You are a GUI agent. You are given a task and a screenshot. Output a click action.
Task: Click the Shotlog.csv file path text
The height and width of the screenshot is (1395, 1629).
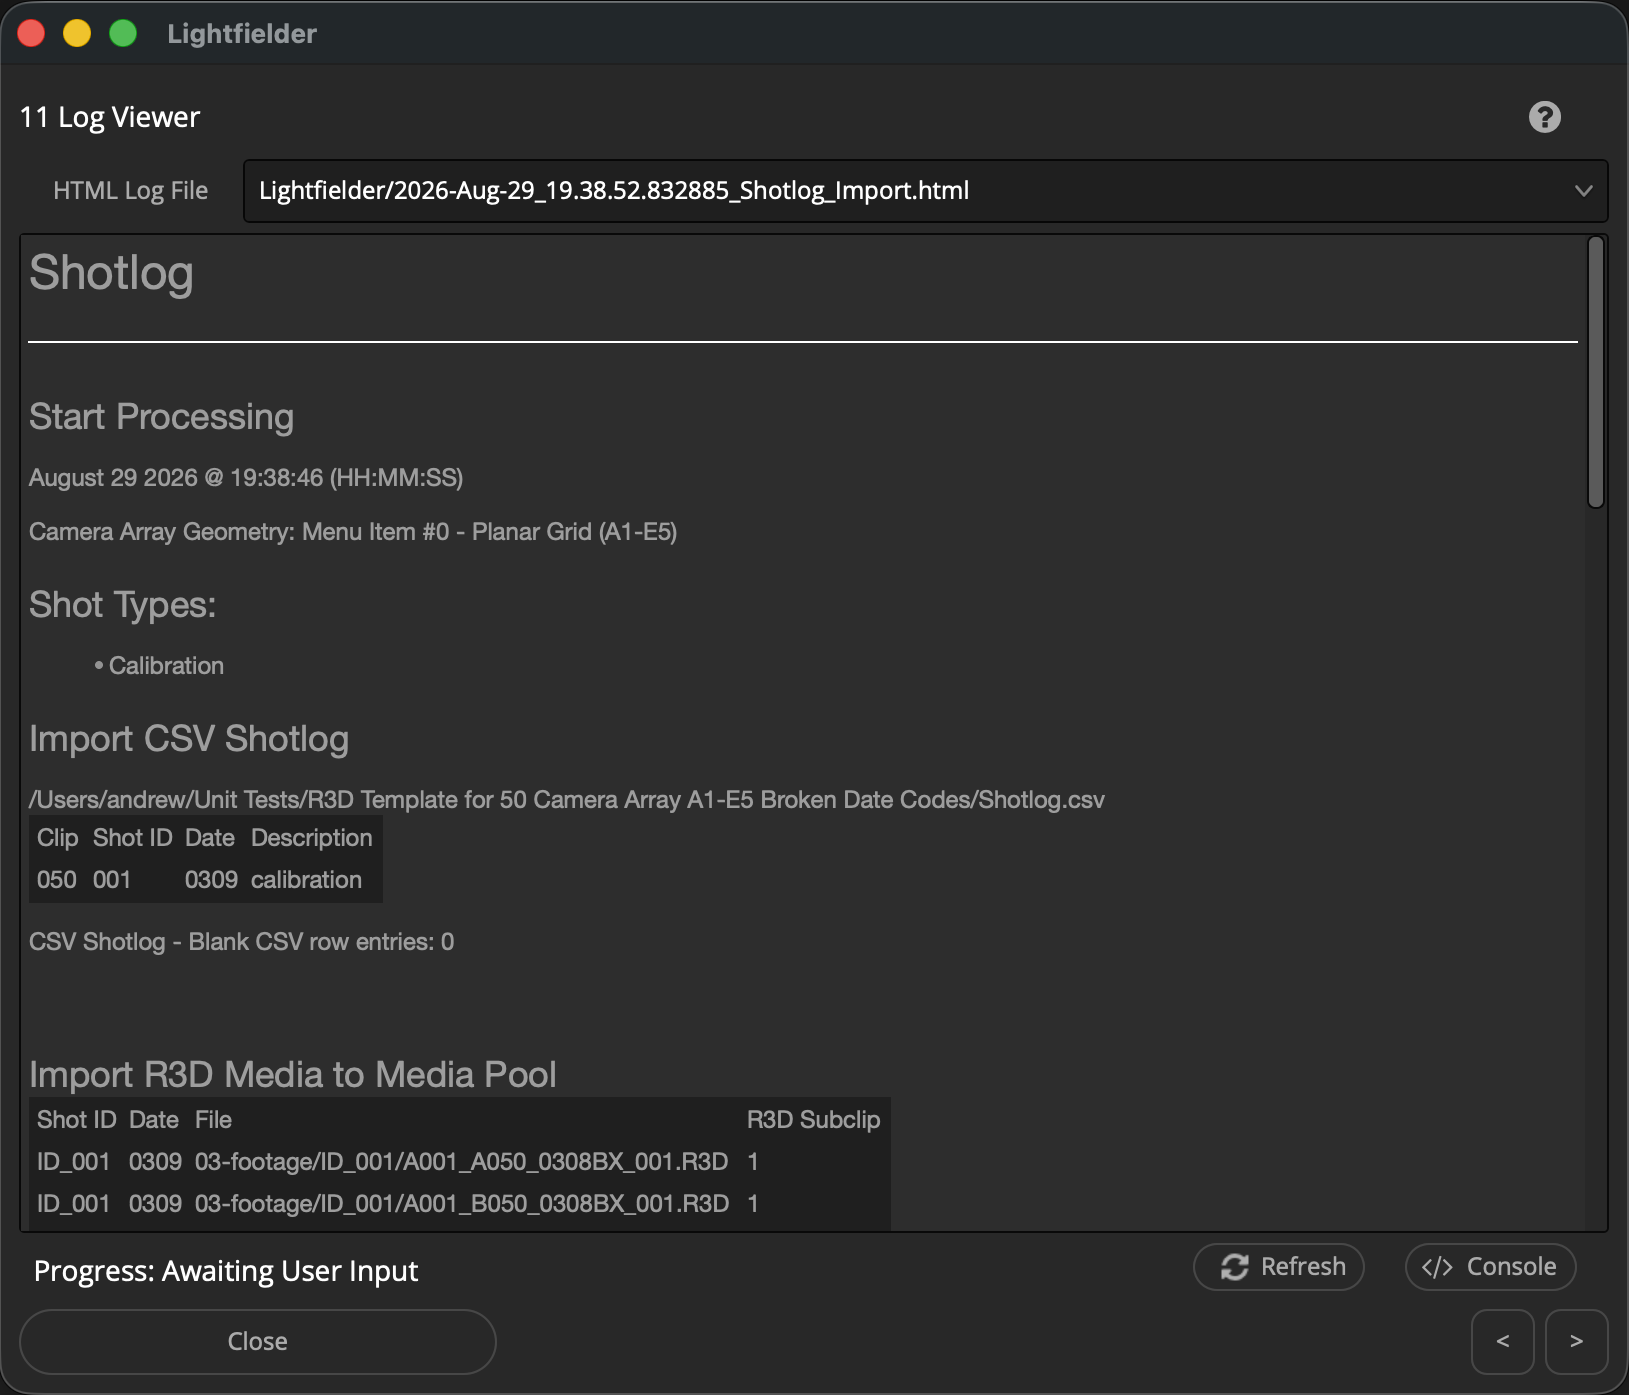click(x=567, y=800)
